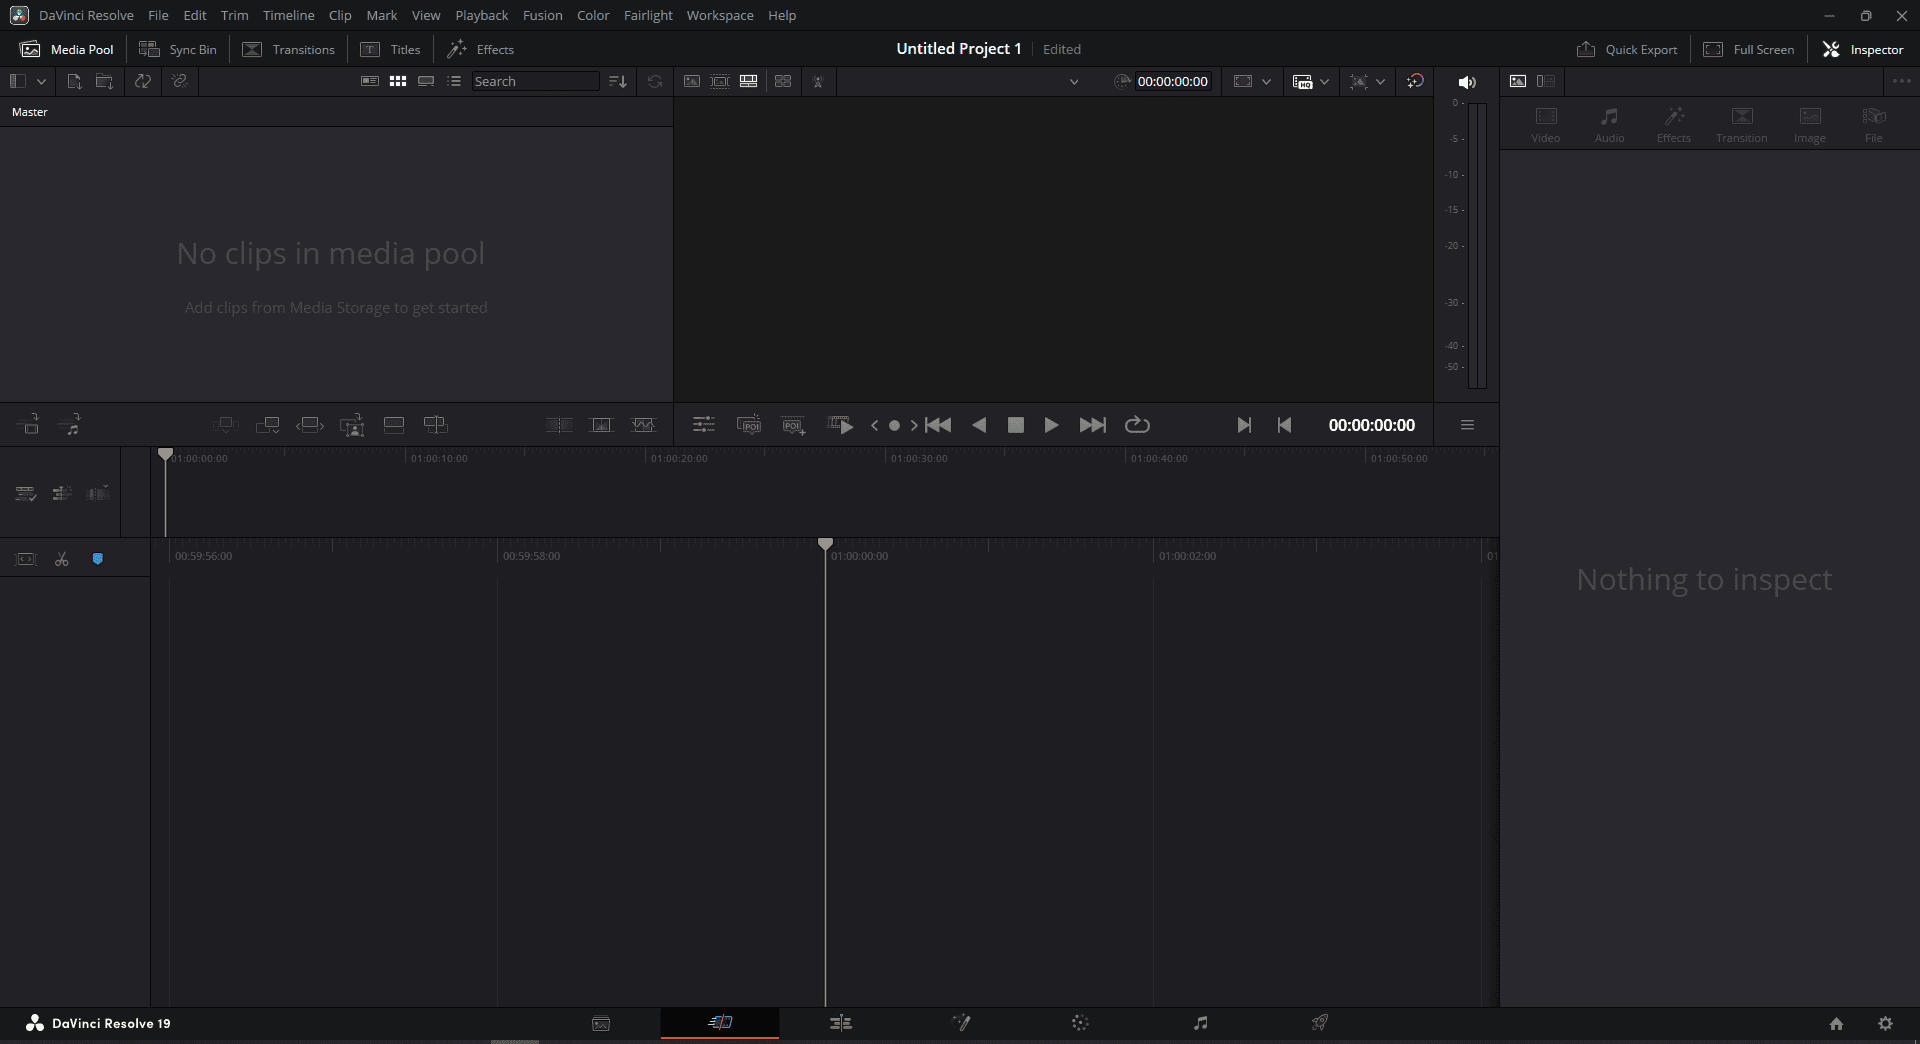Select Source Tape viewer mode
1920x1044 pixels.
[720, 81]
